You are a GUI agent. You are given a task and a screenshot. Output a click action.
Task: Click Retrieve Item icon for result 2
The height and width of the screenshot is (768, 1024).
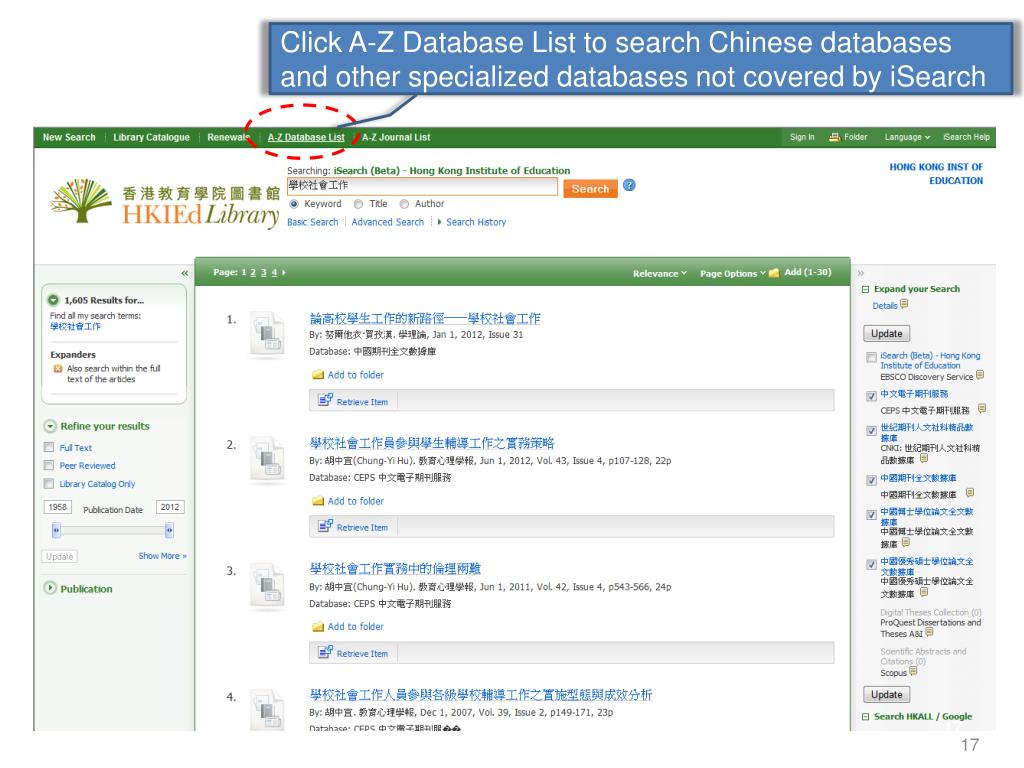tap(325, 526)
